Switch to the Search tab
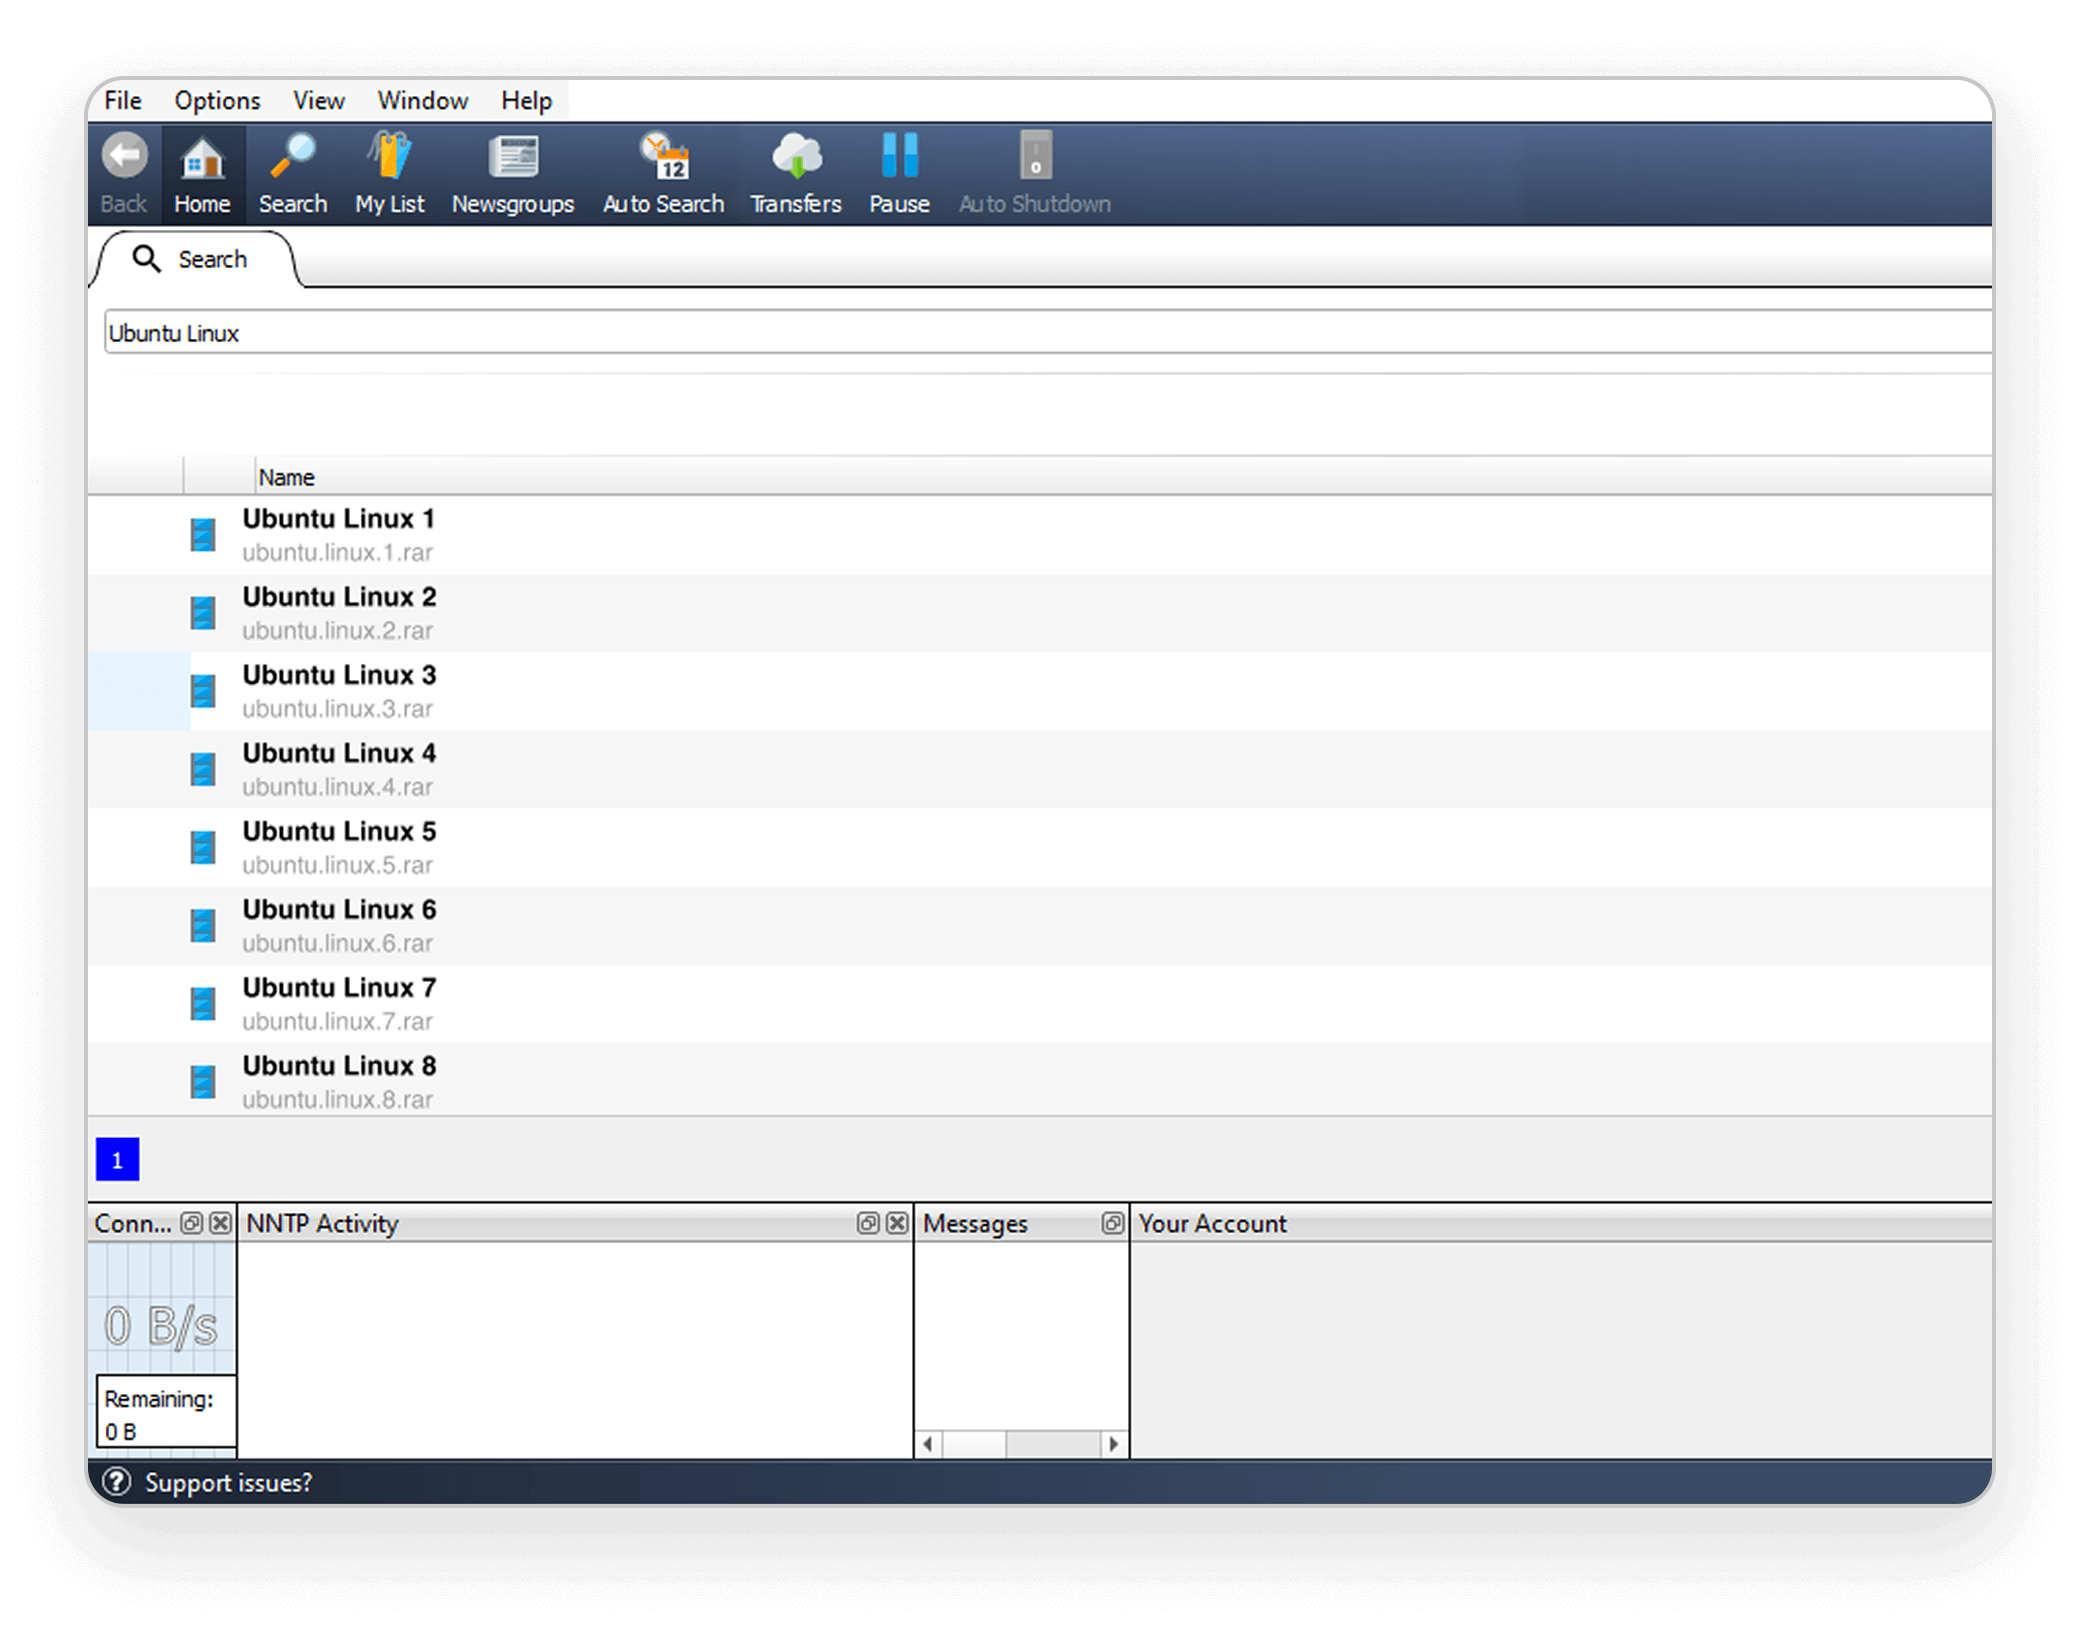 tap(196, 259)
